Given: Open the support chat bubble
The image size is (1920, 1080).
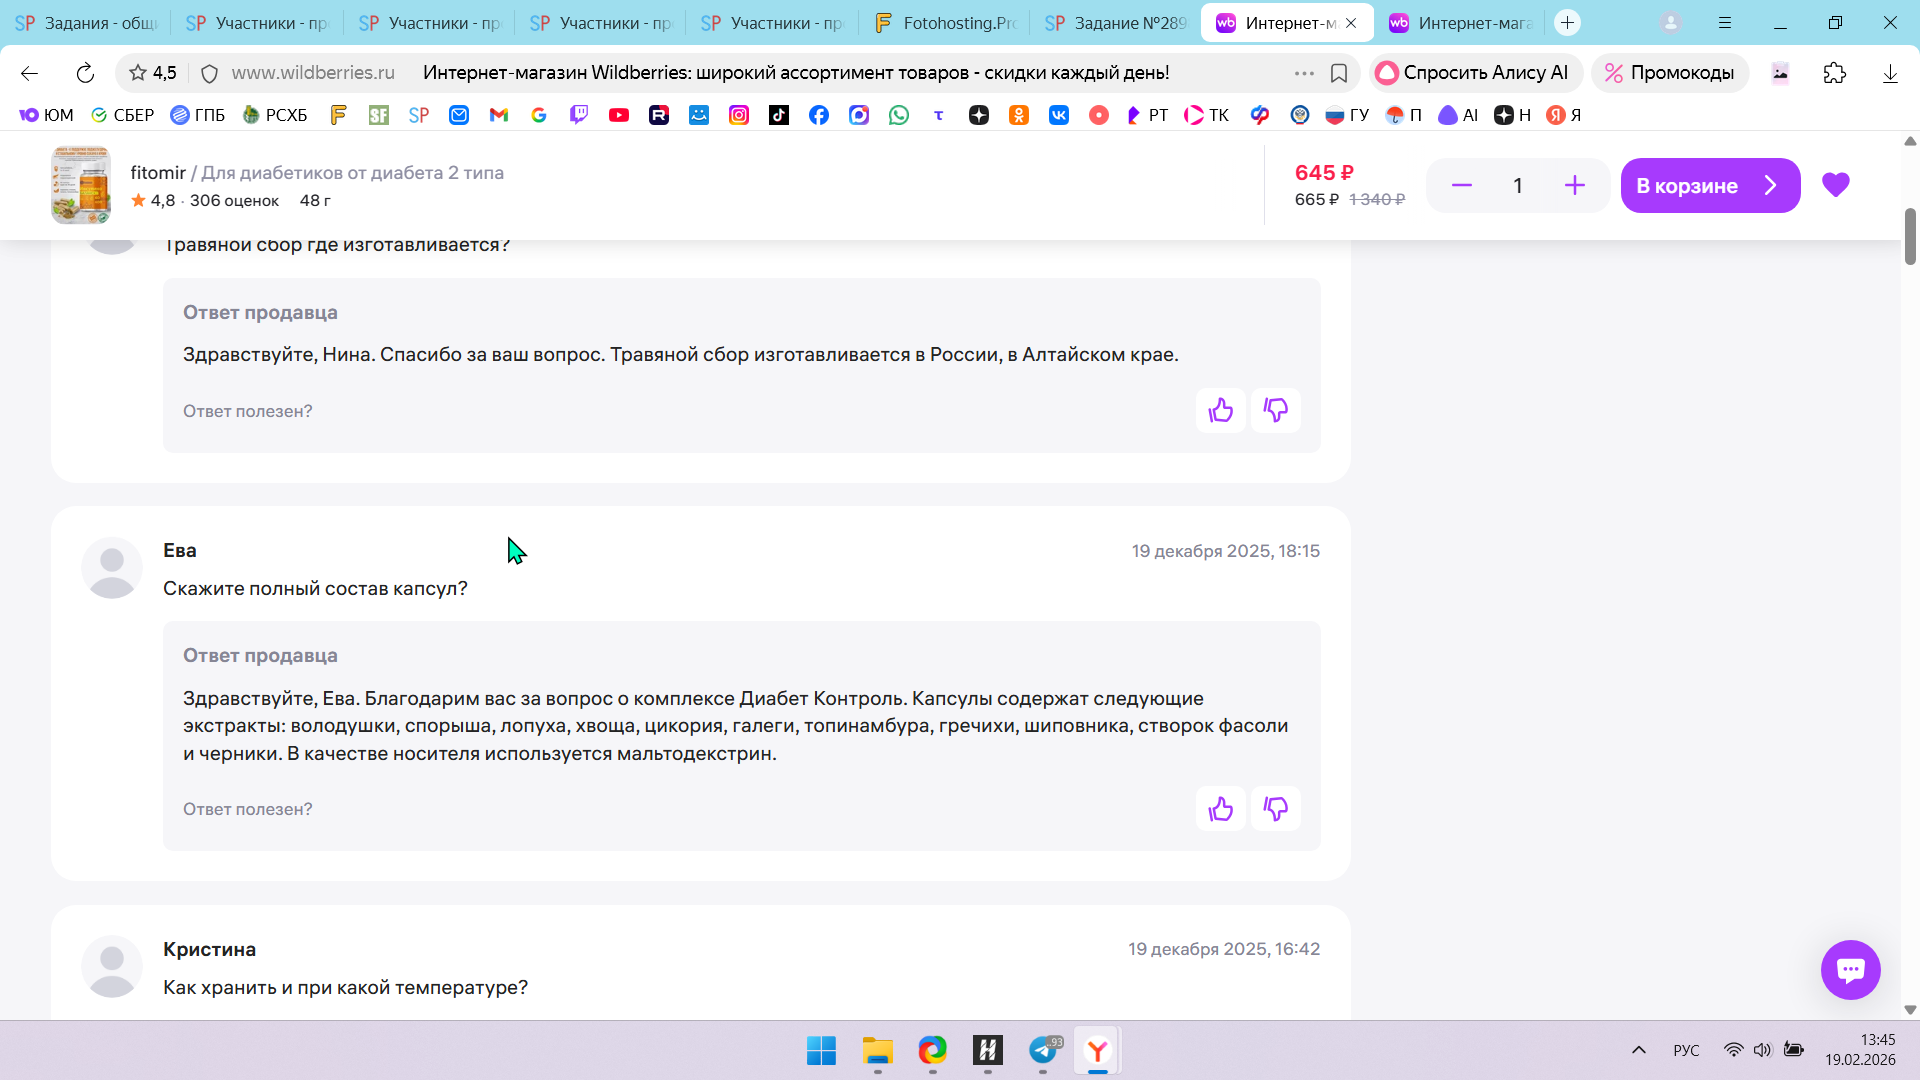Looking at the screenshot, I should click(1850, 969).
